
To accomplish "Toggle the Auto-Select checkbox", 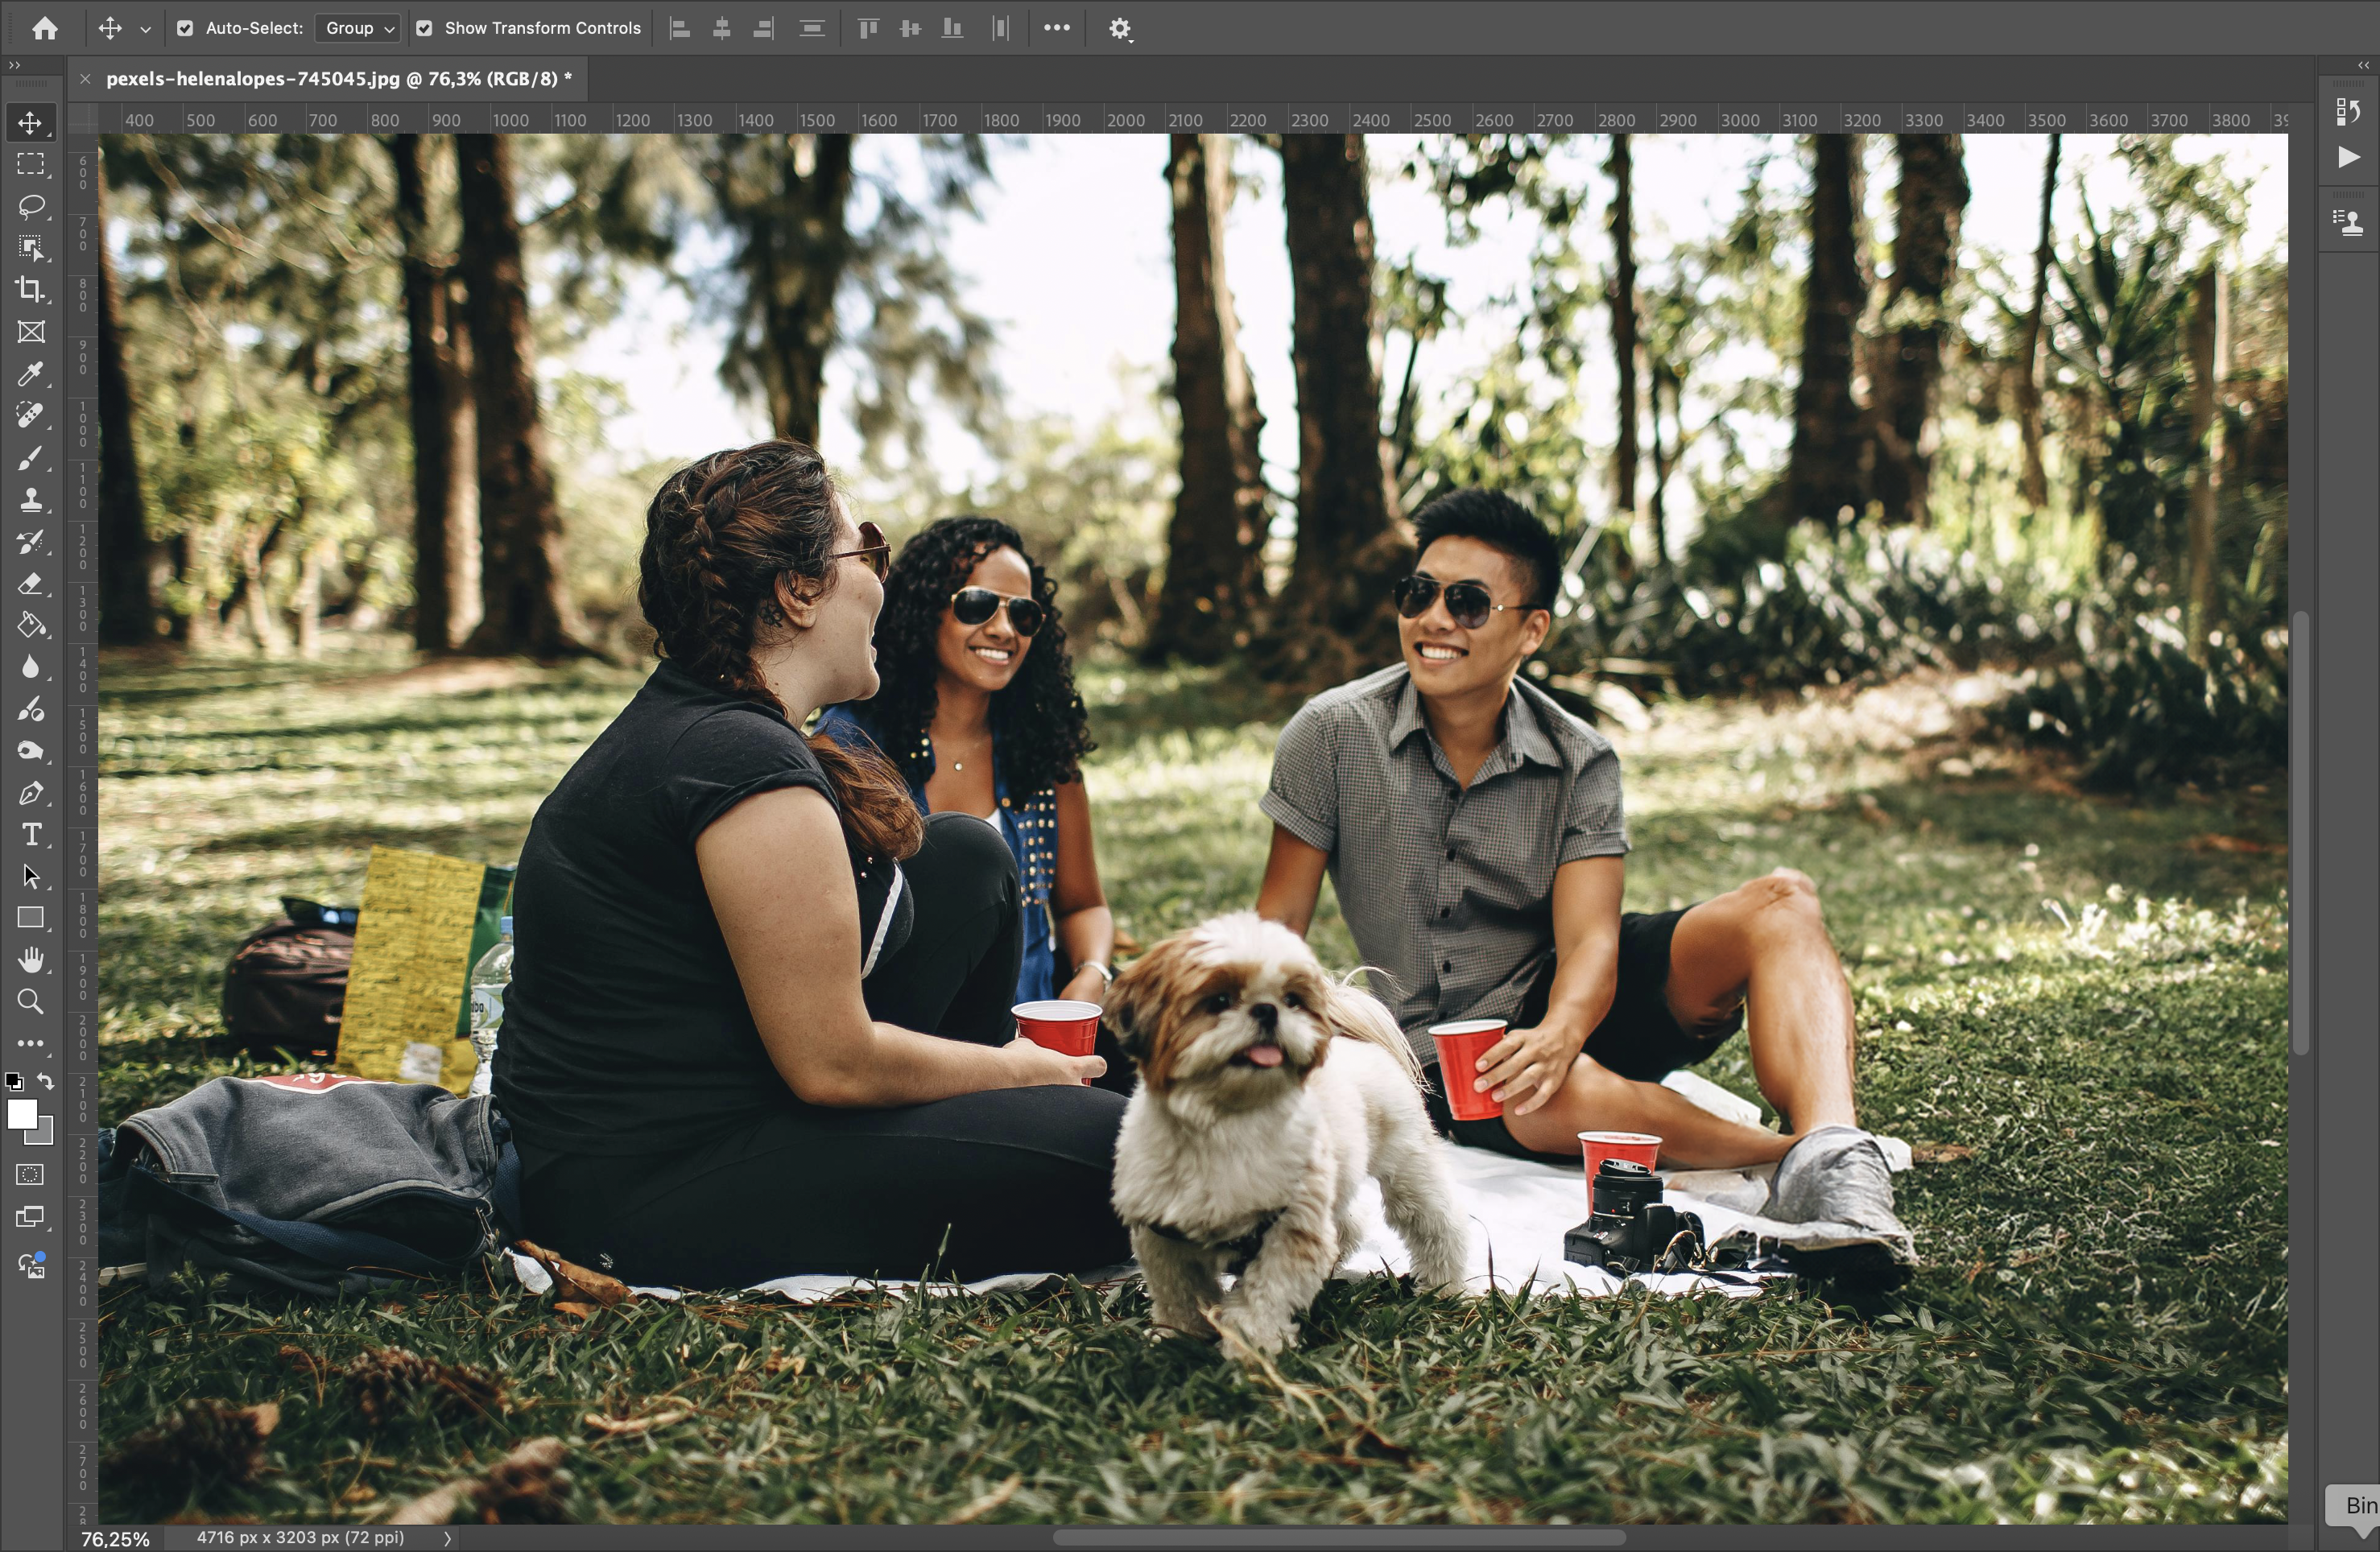I will point(185,28).
